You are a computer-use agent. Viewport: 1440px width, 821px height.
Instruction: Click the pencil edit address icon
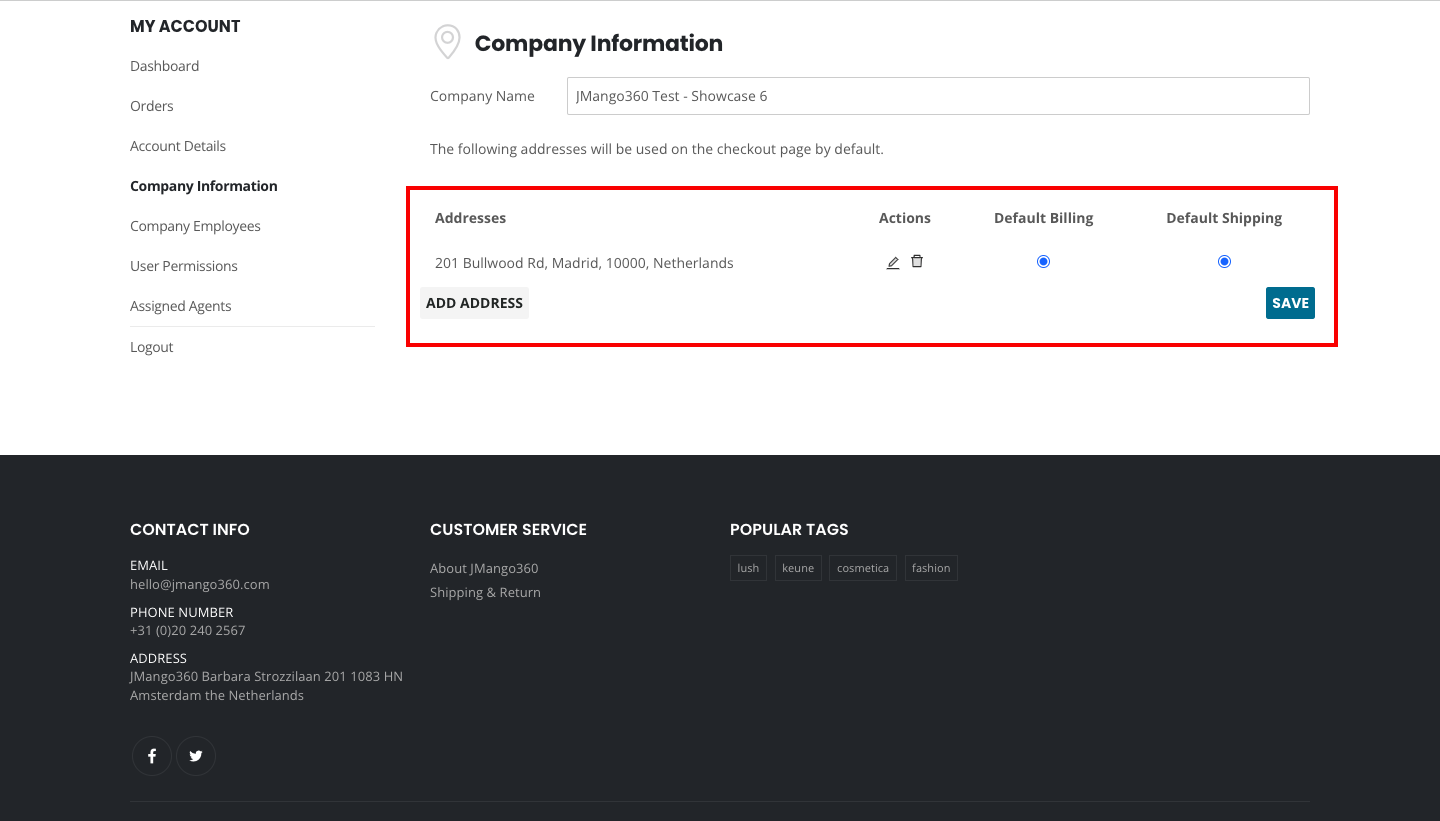[893, 263]
